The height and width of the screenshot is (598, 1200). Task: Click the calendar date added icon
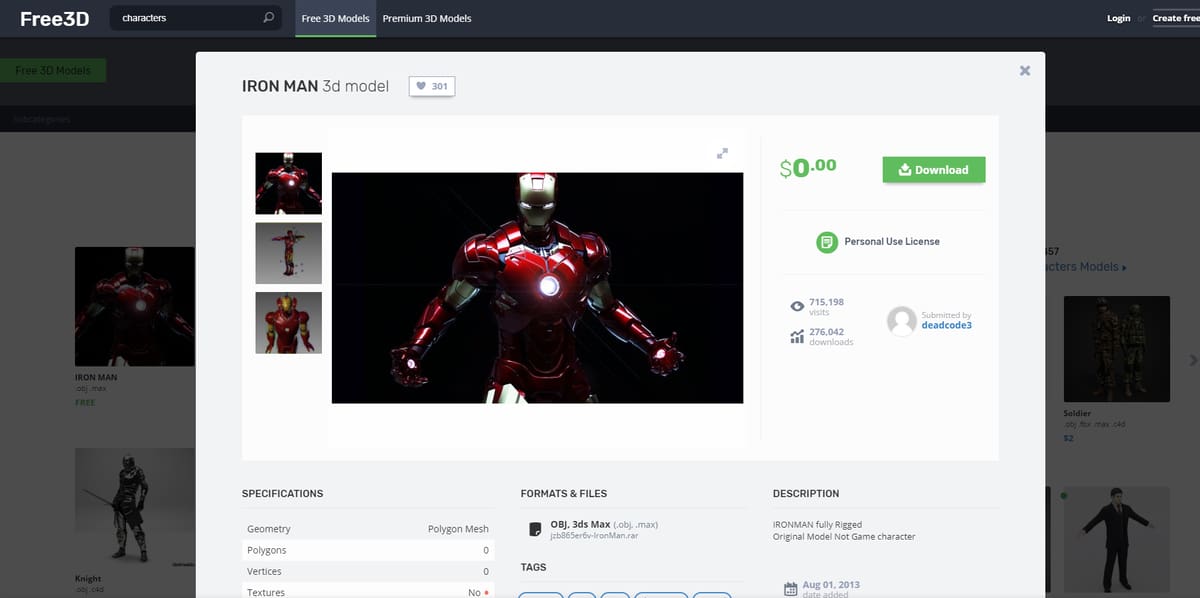click(x=790, y=588)
